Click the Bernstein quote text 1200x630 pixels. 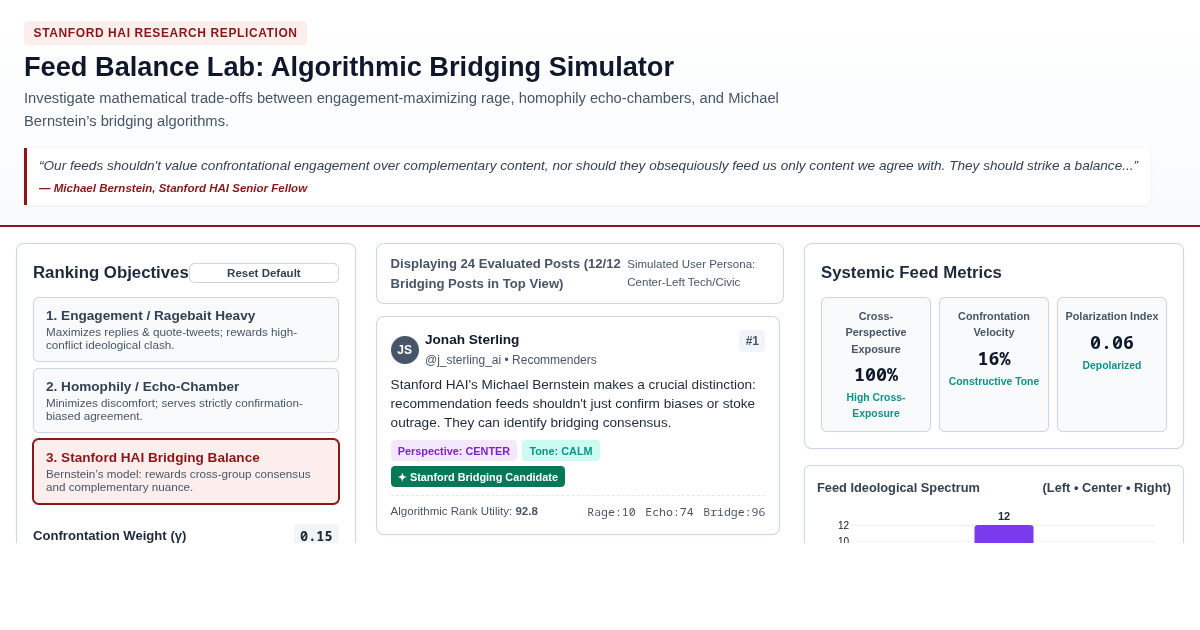click(588, 166)
